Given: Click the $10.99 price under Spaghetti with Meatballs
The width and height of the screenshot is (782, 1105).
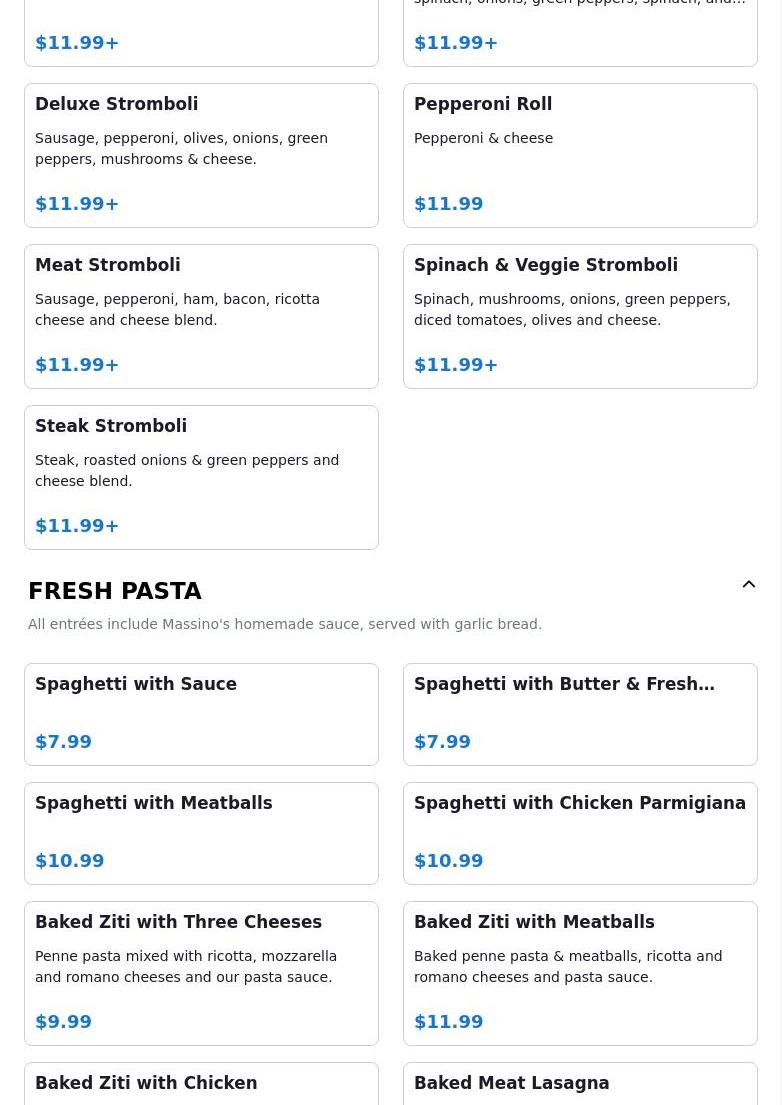Looking at the screenshot, I should [70, 861].
